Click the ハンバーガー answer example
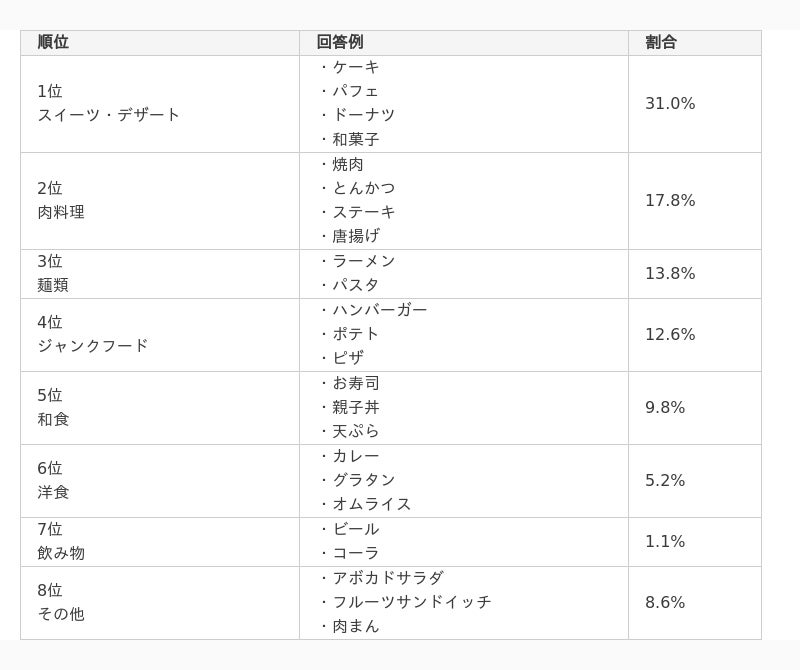The image size is (800, 670). [380, 310]
